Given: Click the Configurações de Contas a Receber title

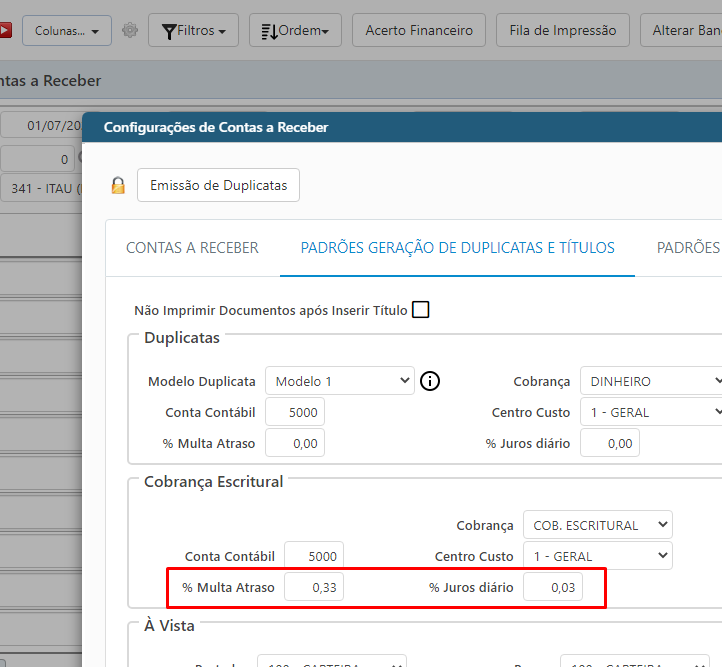Looking at the screenshot, I should [x=216, y=127].
